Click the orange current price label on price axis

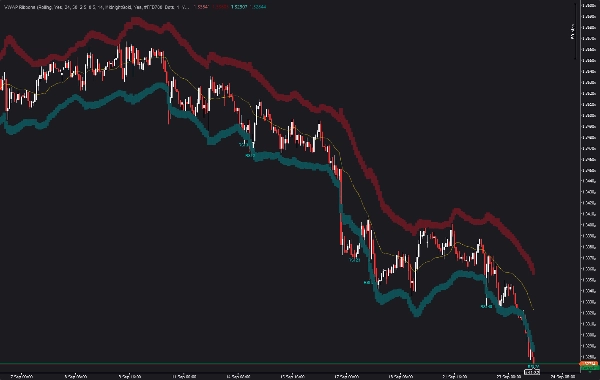point(589,363)
